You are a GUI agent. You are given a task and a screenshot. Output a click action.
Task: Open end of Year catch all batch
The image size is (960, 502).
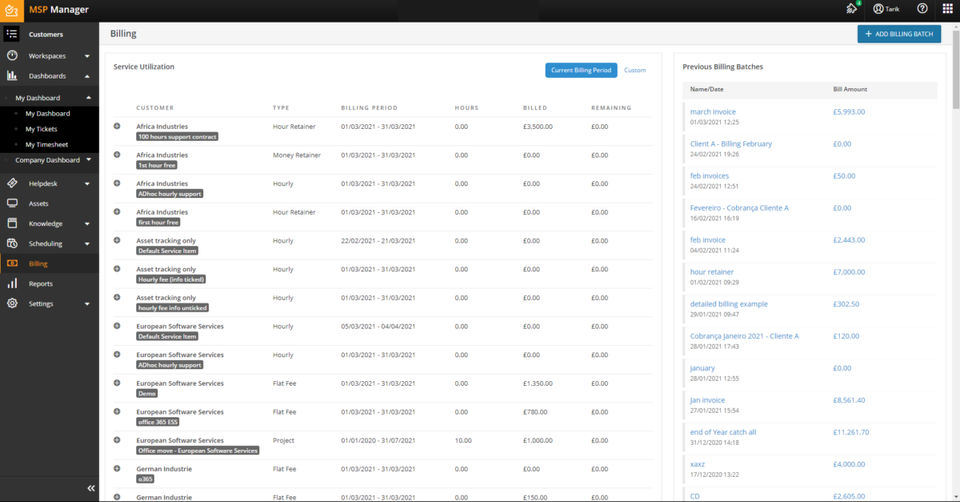point(723,432)
